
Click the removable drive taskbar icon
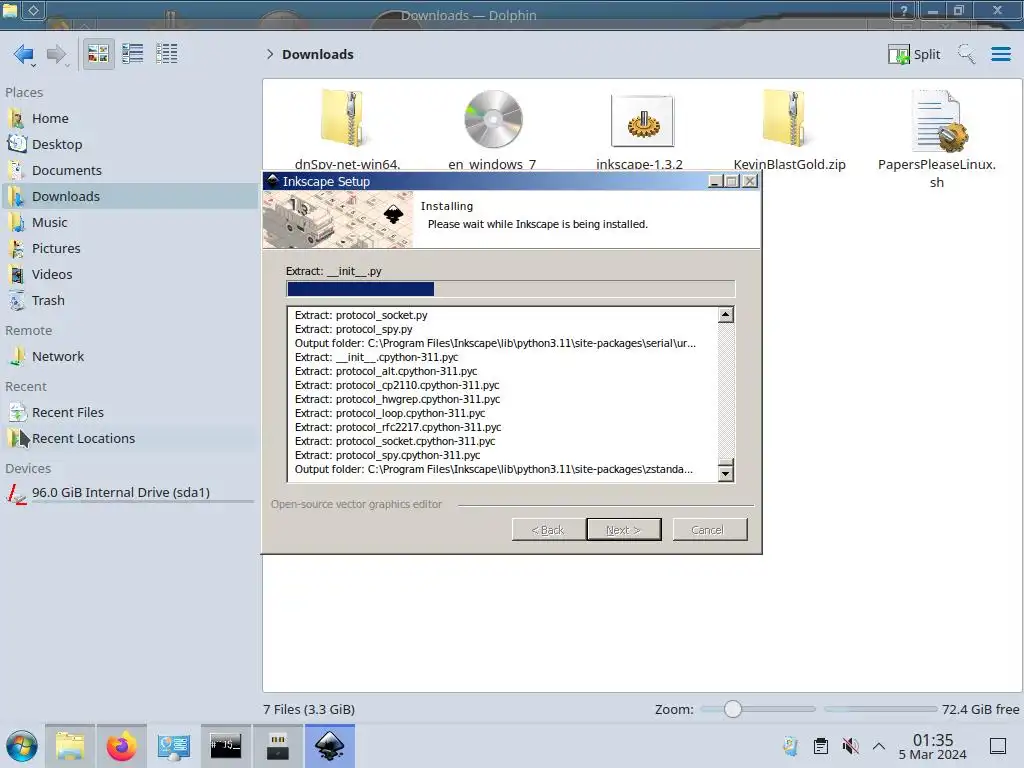tap(278, 746)
